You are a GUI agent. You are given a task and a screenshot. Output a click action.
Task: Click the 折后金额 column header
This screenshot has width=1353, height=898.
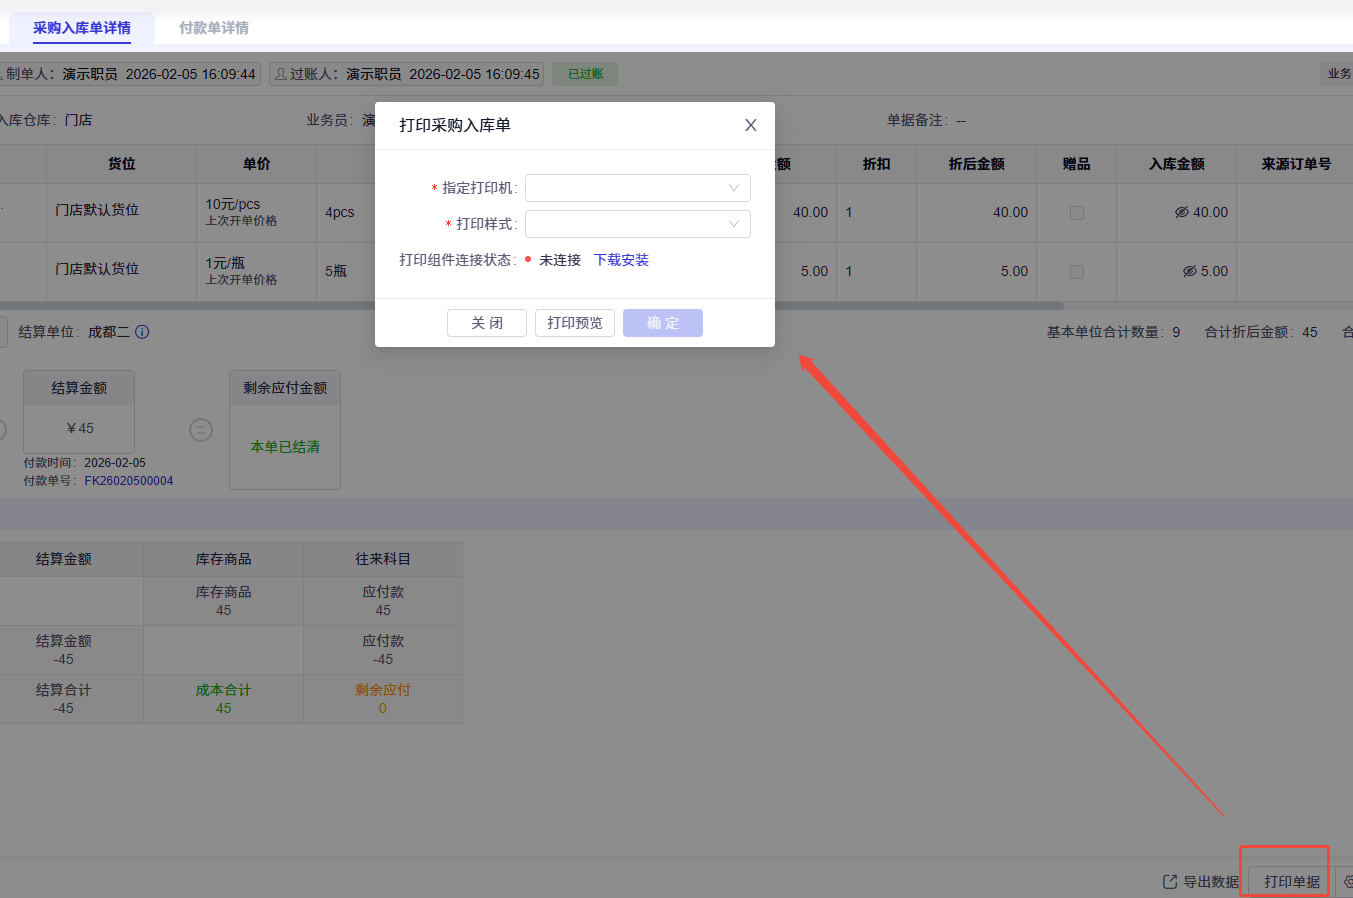click(977, 164)
